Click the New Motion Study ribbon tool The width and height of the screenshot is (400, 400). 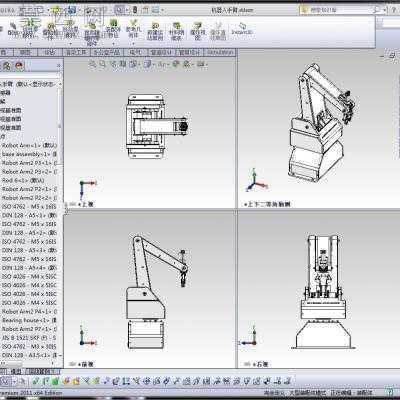coord(155,31)
